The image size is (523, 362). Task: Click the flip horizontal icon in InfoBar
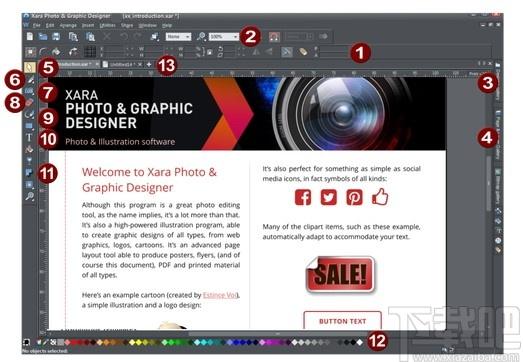(256, 52)
